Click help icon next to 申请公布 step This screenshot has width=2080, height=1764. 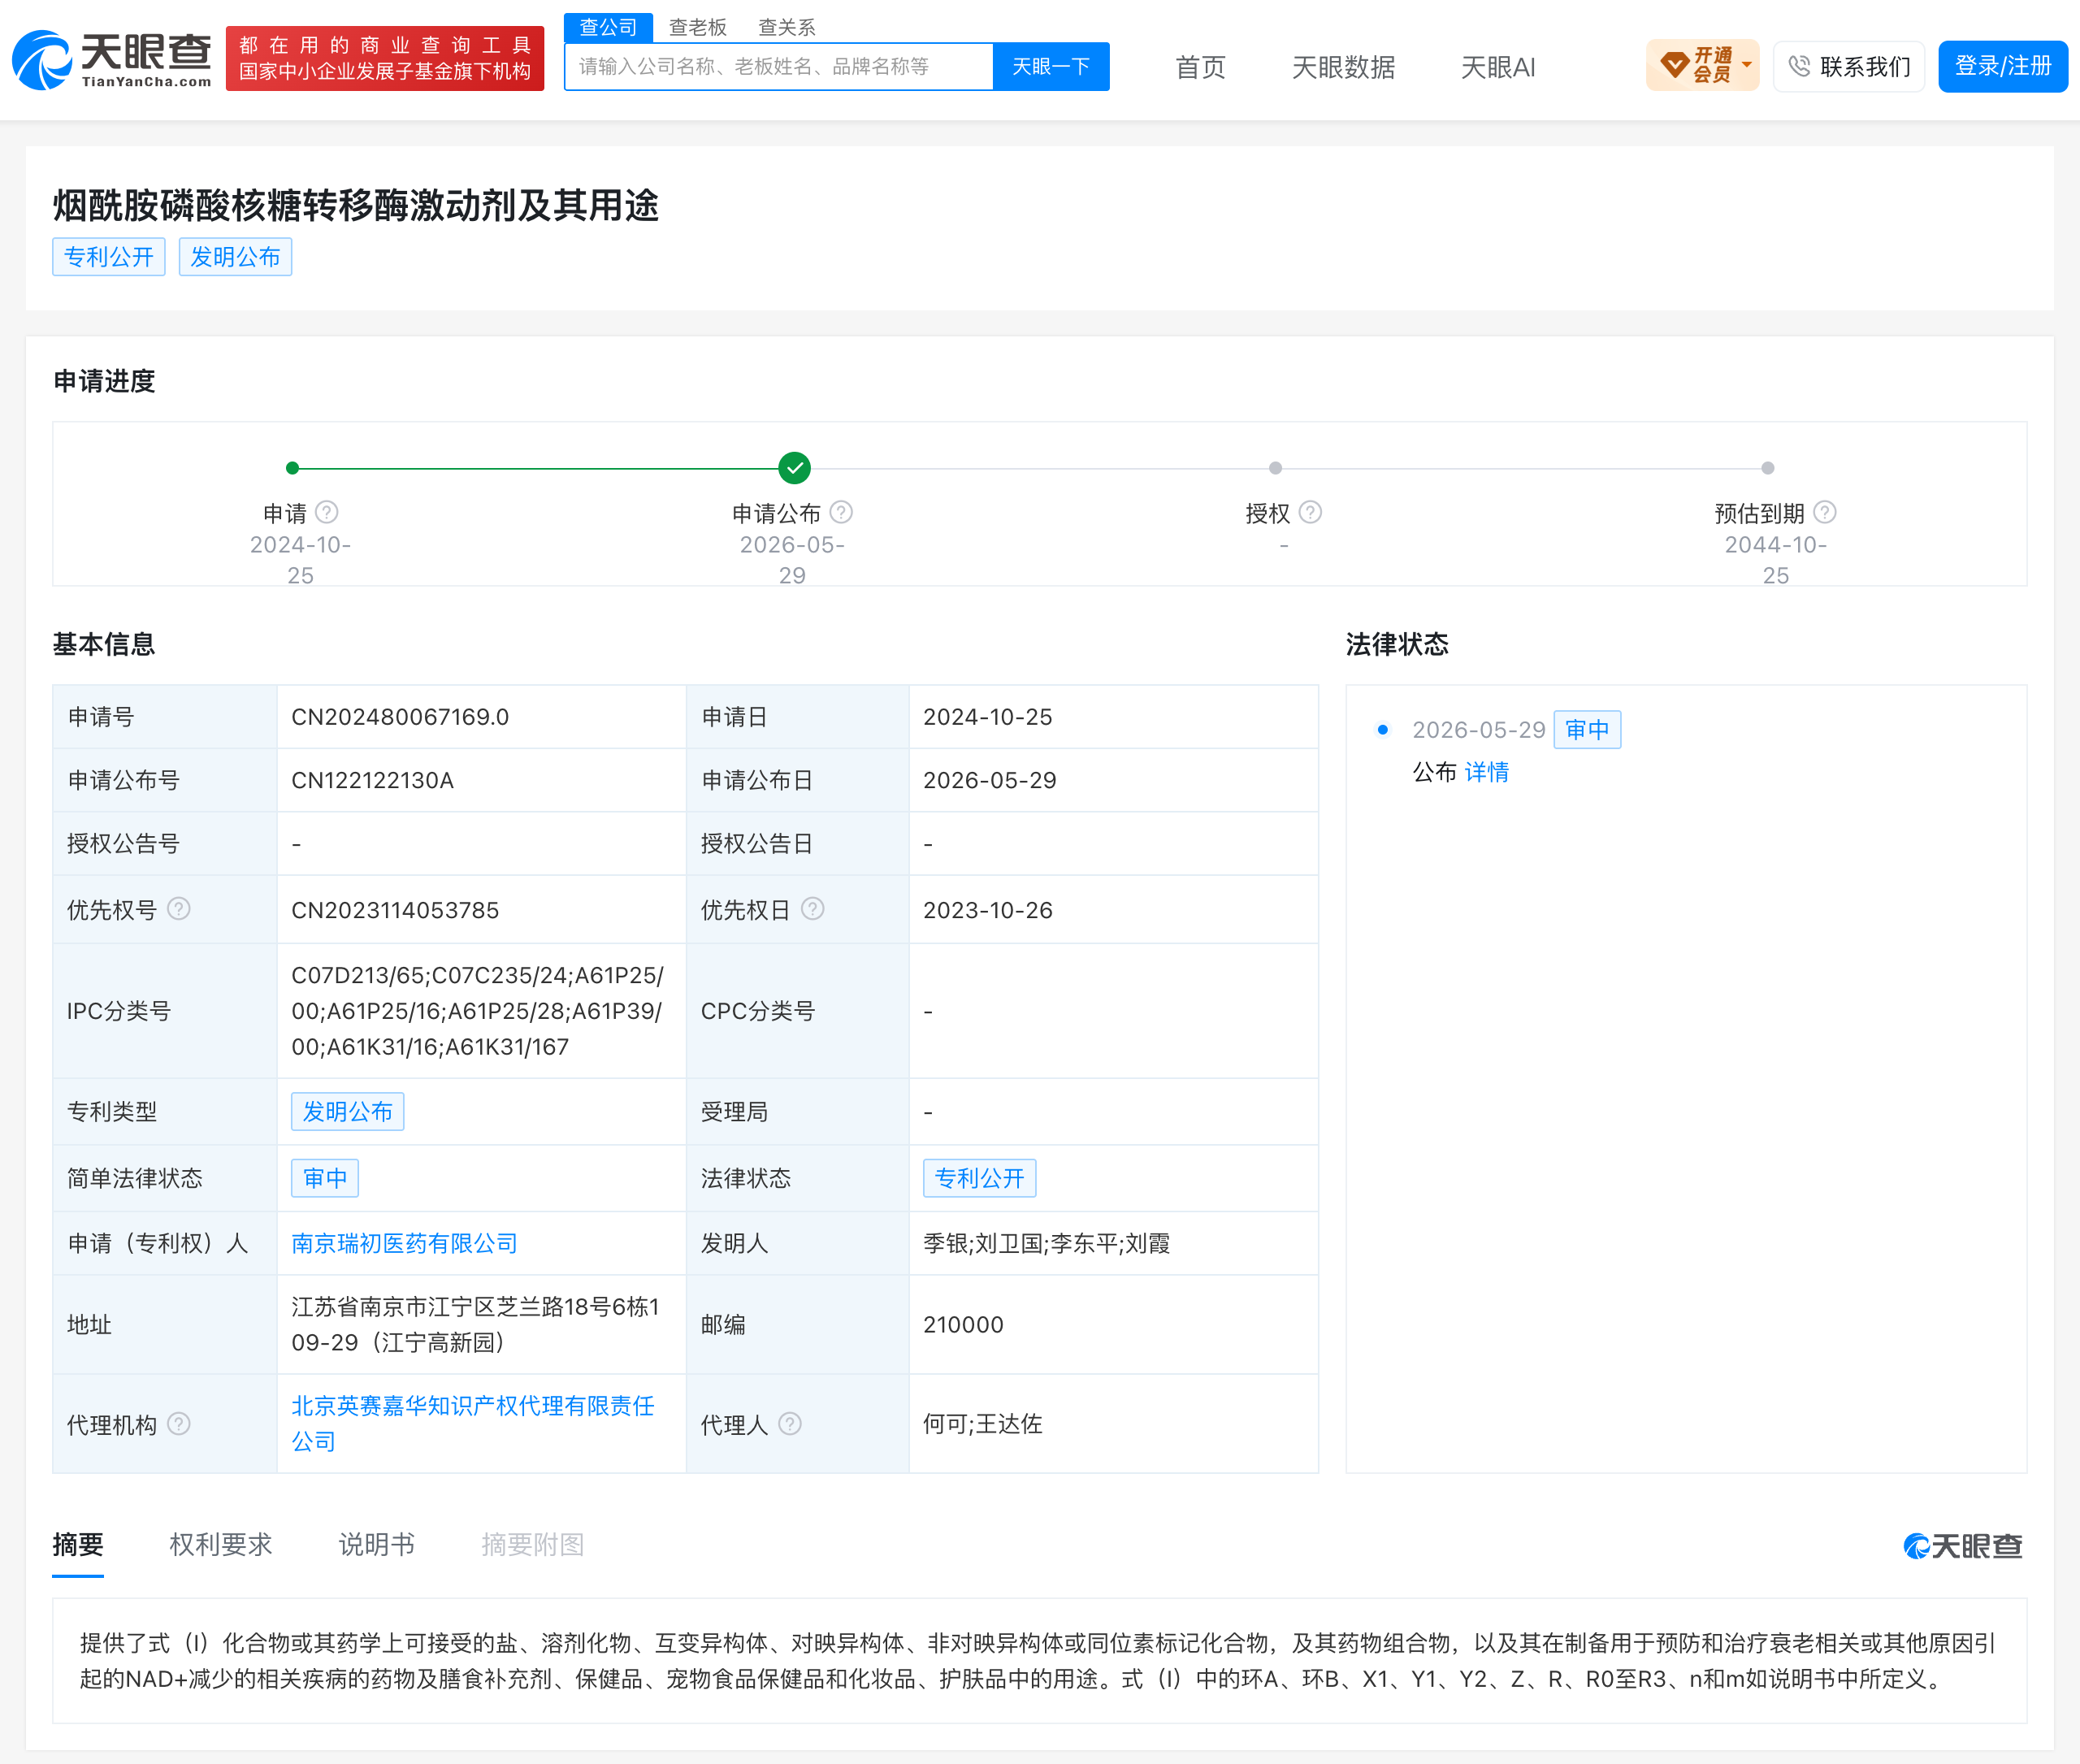point(842,513)
